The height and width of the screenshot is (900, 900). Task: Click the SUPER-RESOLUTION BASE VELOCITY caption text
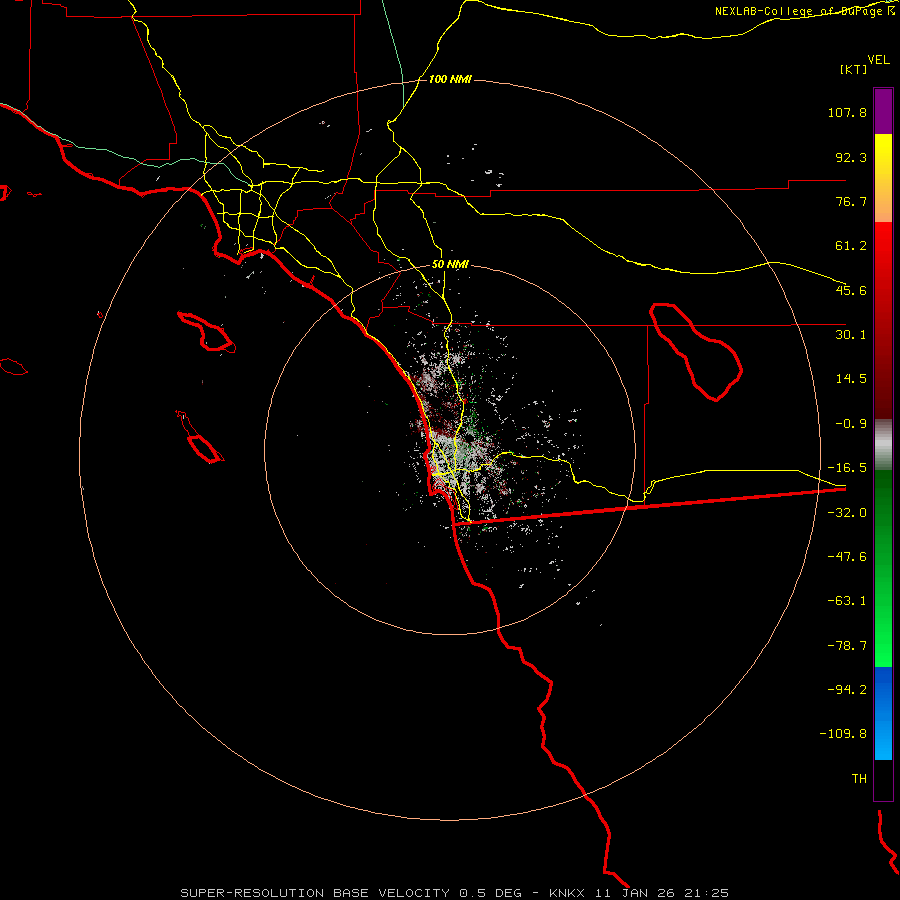[315, 893]
